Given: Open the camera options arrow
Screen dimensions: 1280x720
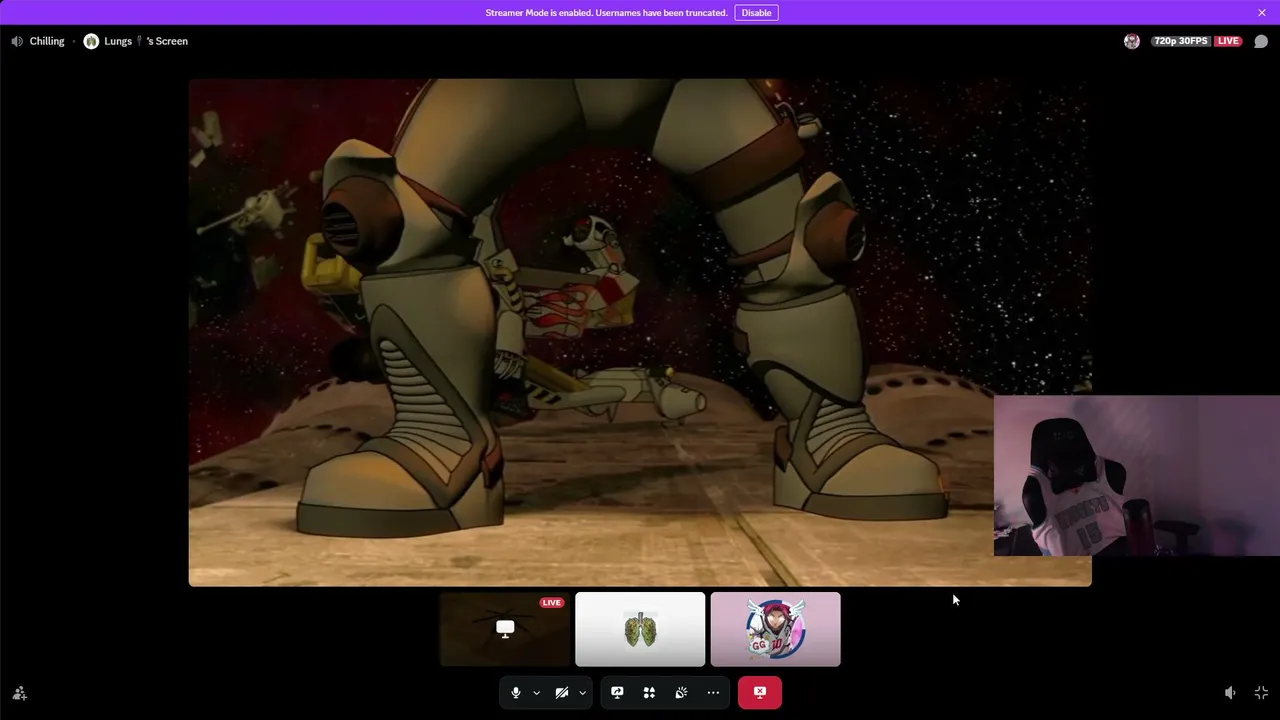Looking at the screenshot, I should tap(582, 692).
